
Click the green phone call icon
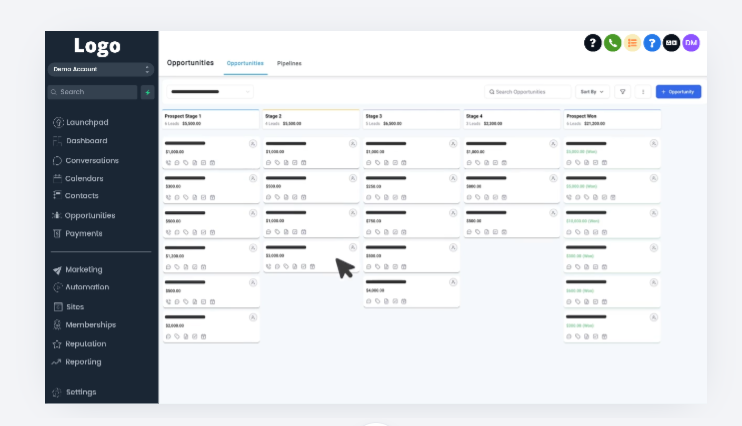[x=612, y=43]
